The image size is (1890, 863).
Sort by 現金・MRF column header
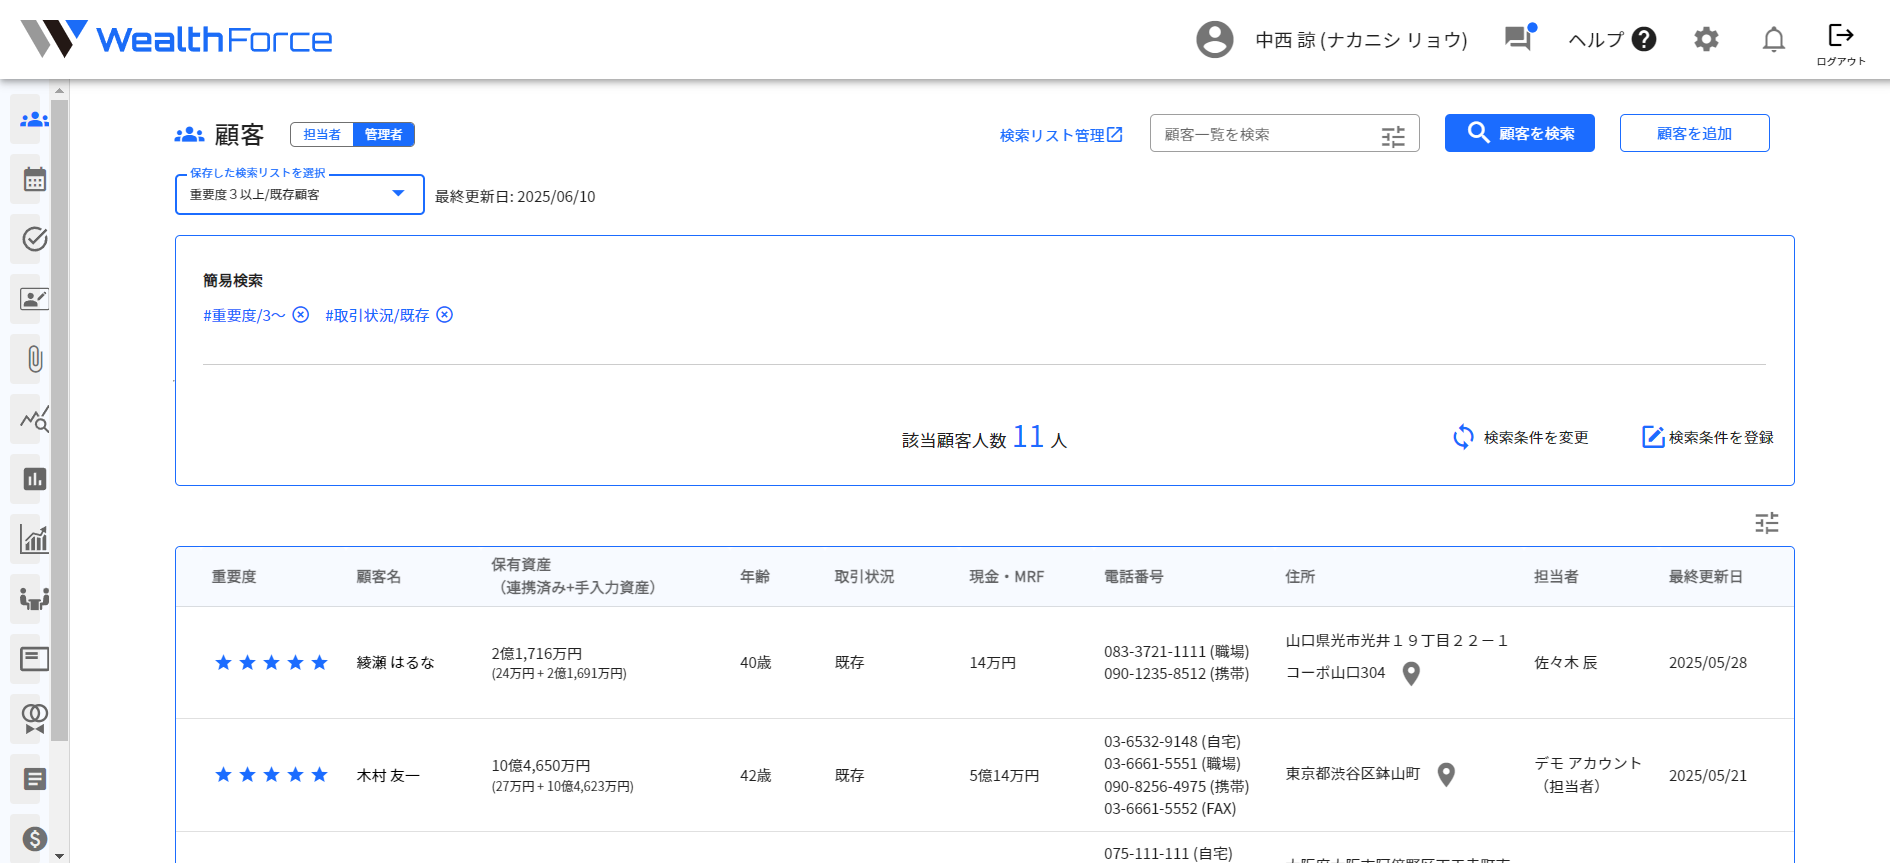click(x=1007, y=577)
